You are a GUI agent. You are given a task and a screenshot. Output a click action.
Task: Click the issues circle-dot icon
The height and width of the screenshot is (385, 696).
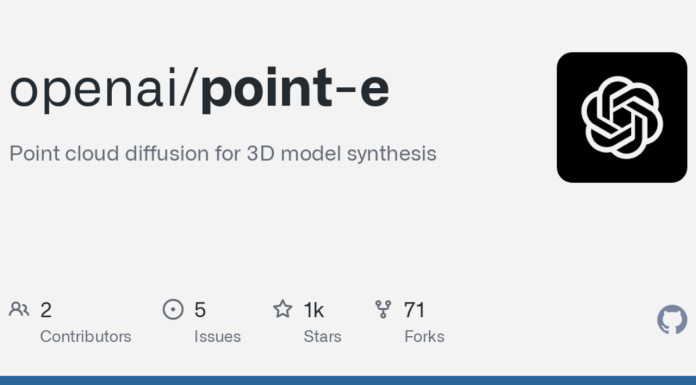(x=173, y=309)
